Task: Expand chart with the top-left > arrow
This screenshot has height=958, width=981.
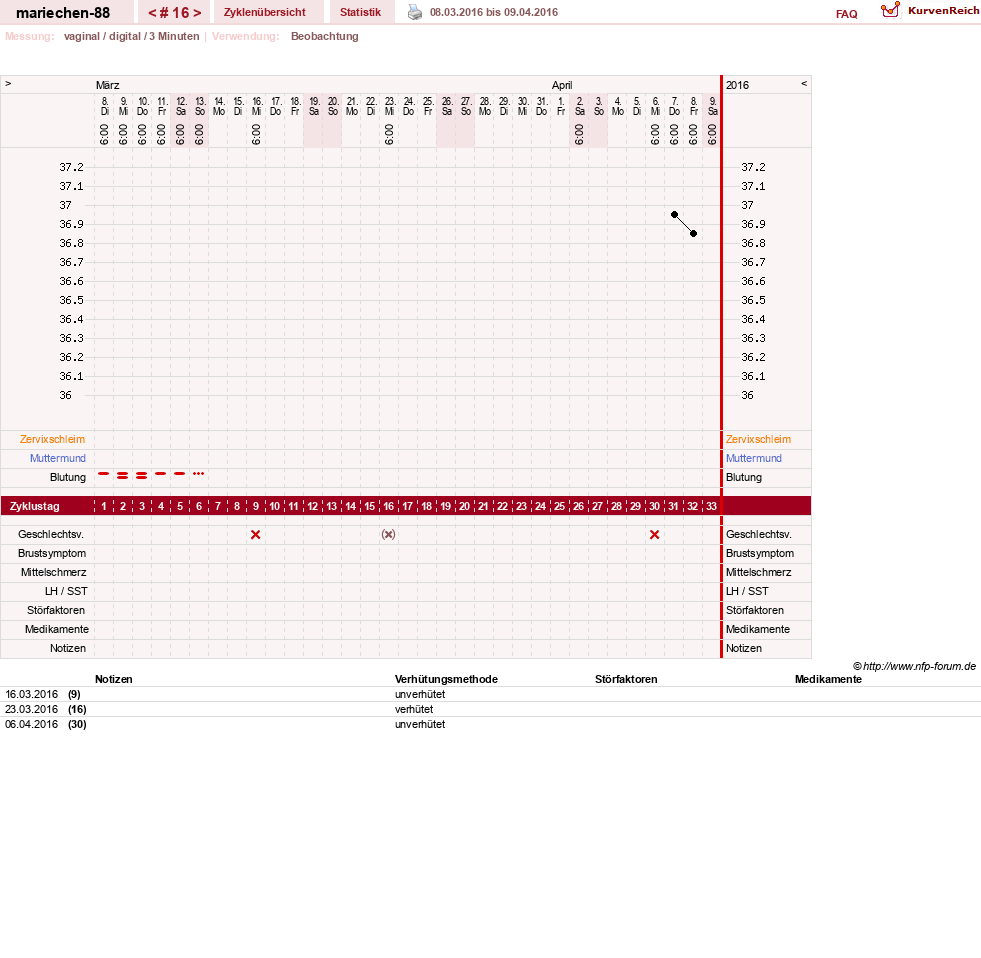Action: [8, 83]
